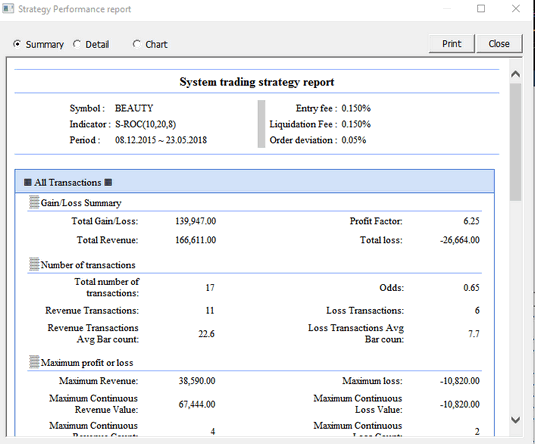Viewport: 535px width, 444px height.
Task: Click the square icon right of All Transactions
Action: [x=108, y=183]
